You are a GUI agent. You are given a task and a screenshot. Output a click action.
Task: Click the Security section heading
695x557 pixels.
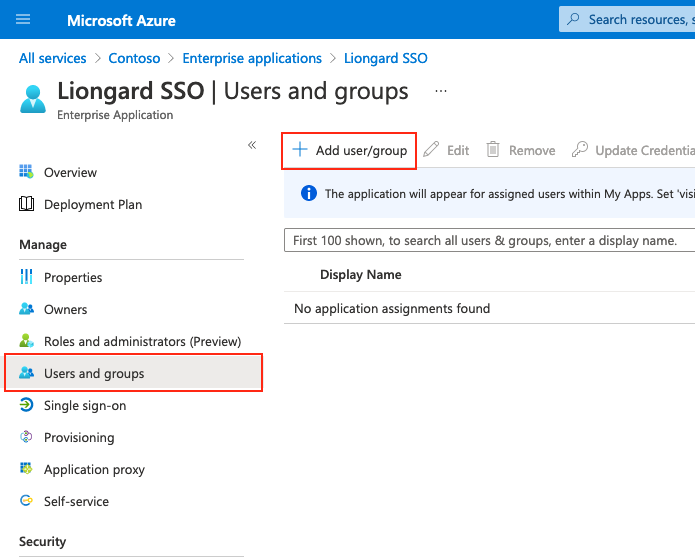(43, 541)
